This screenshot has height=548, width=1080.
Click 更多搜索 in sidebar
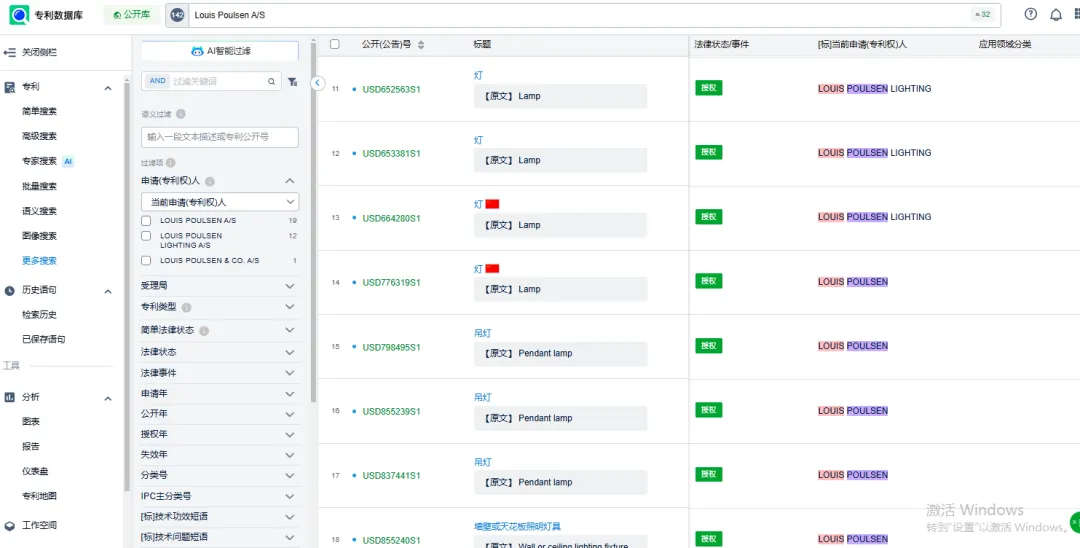pos(39,261)
